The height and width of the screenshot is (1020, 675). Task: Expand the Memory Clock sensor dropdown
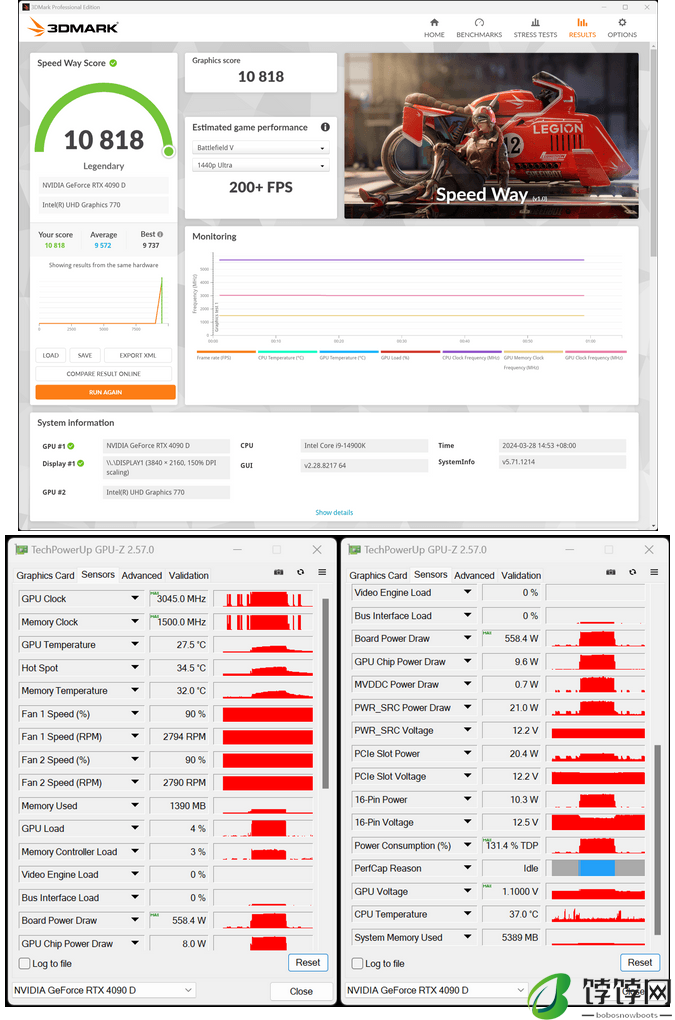pos(135,621)
